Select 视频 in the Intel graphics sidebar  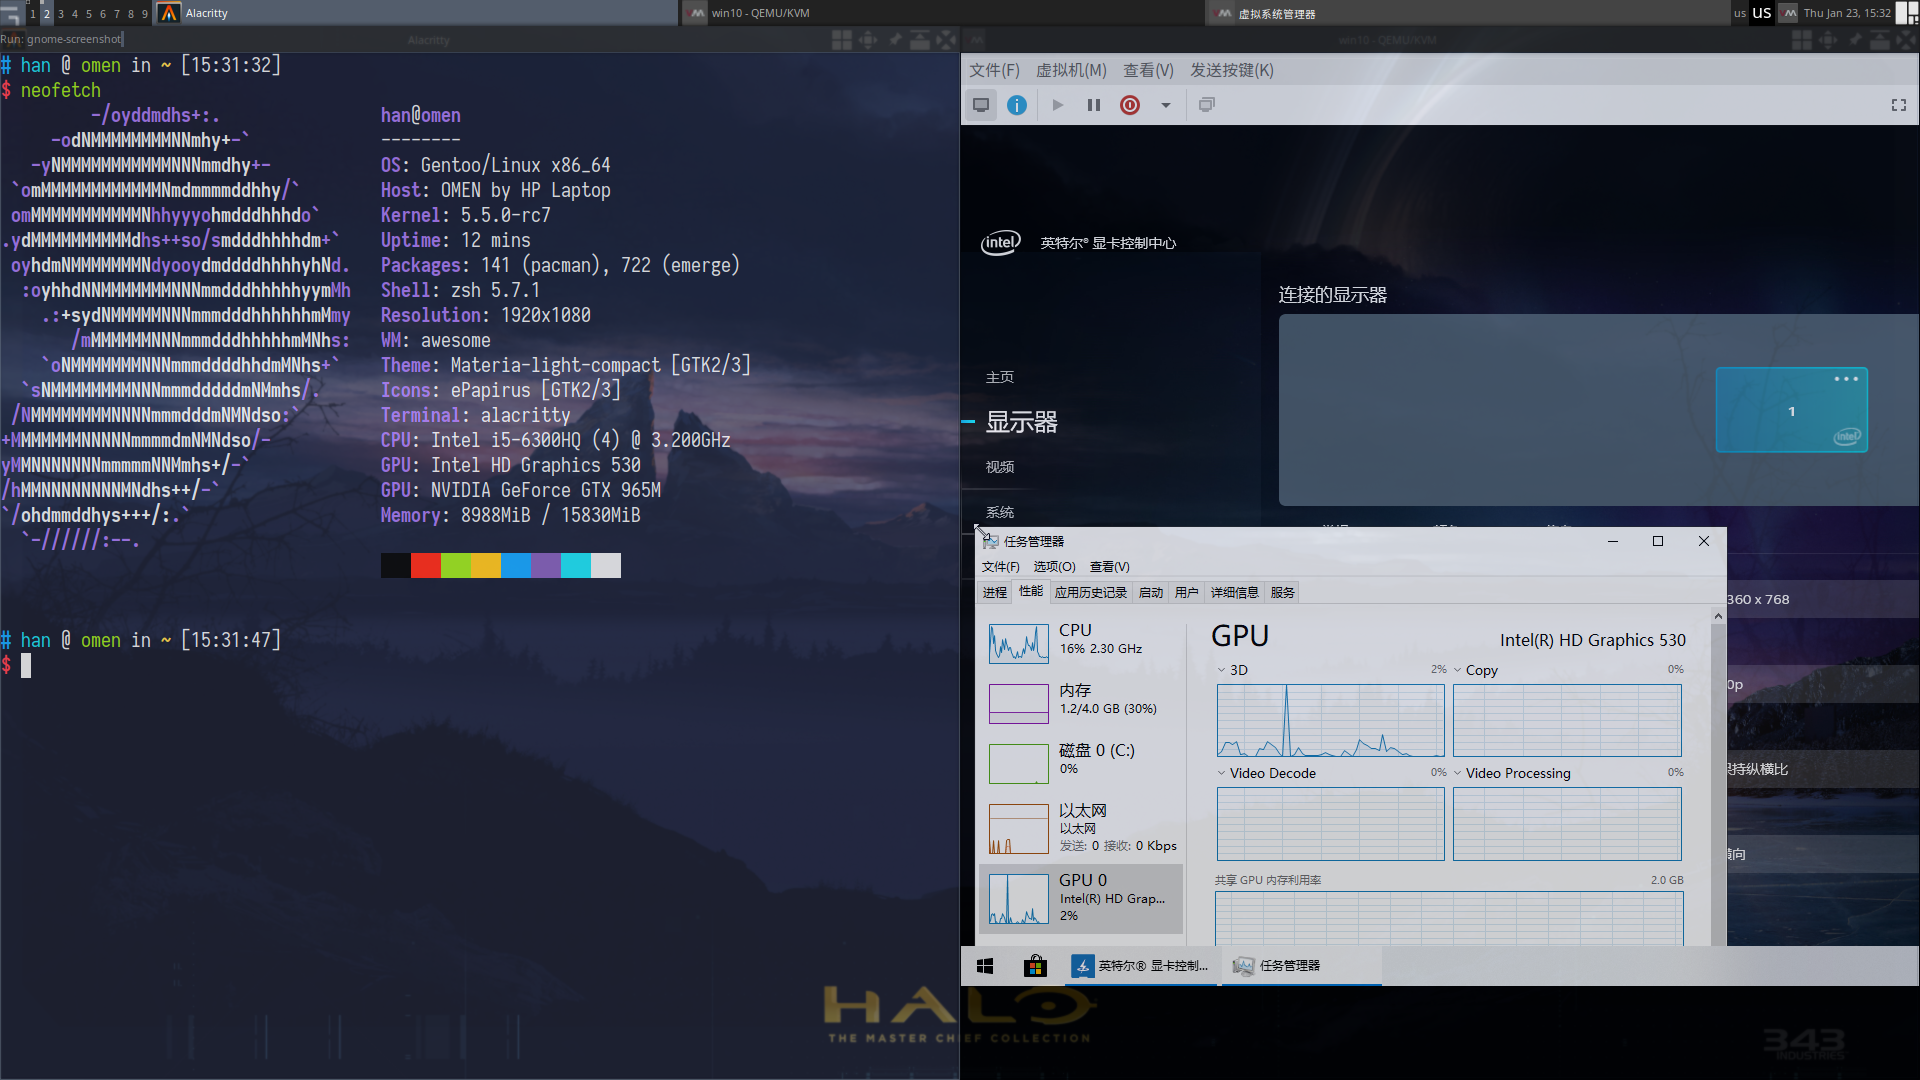(1000, 466)
